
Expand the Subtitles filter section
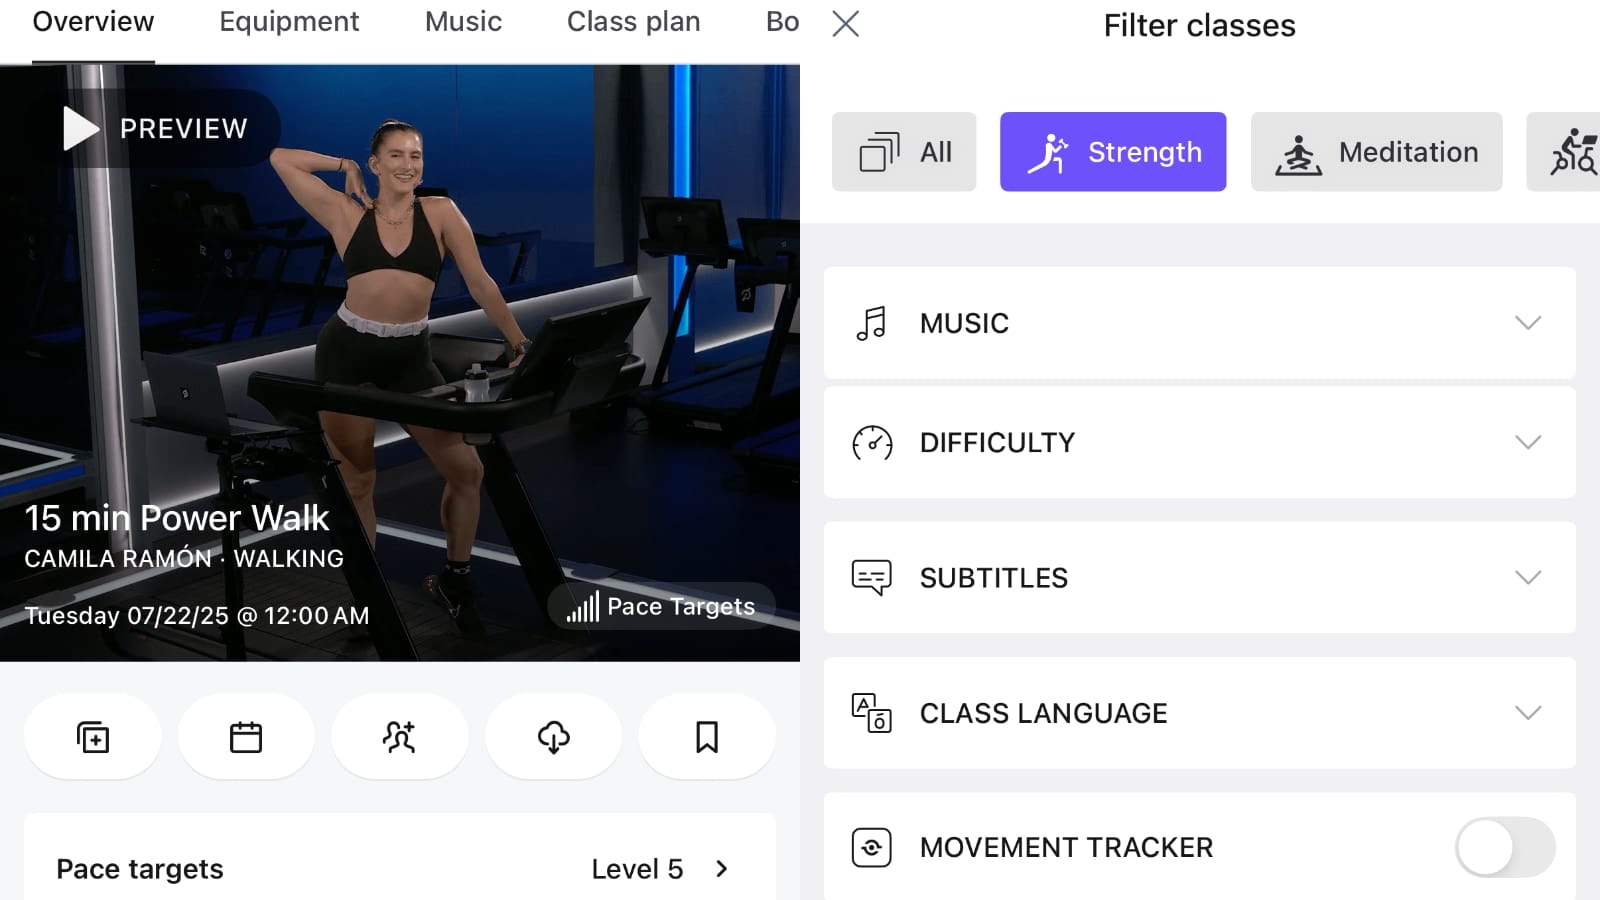tap(1200, 577)
